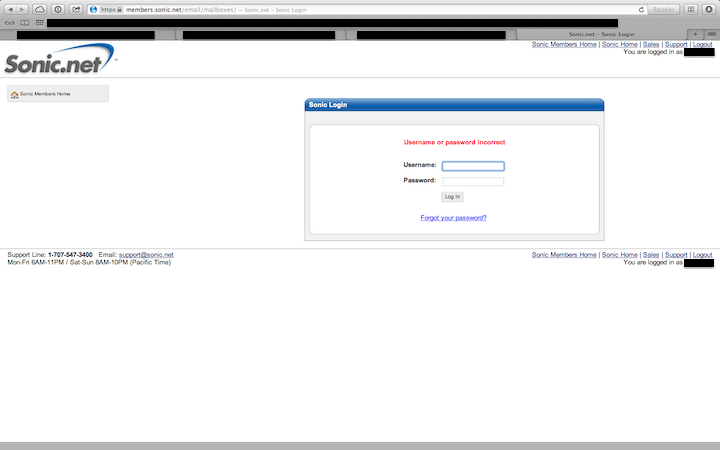This screenshot has height=450, width=720.
Task: Open the Share toolbar button
Action: (x=76, y=9)
